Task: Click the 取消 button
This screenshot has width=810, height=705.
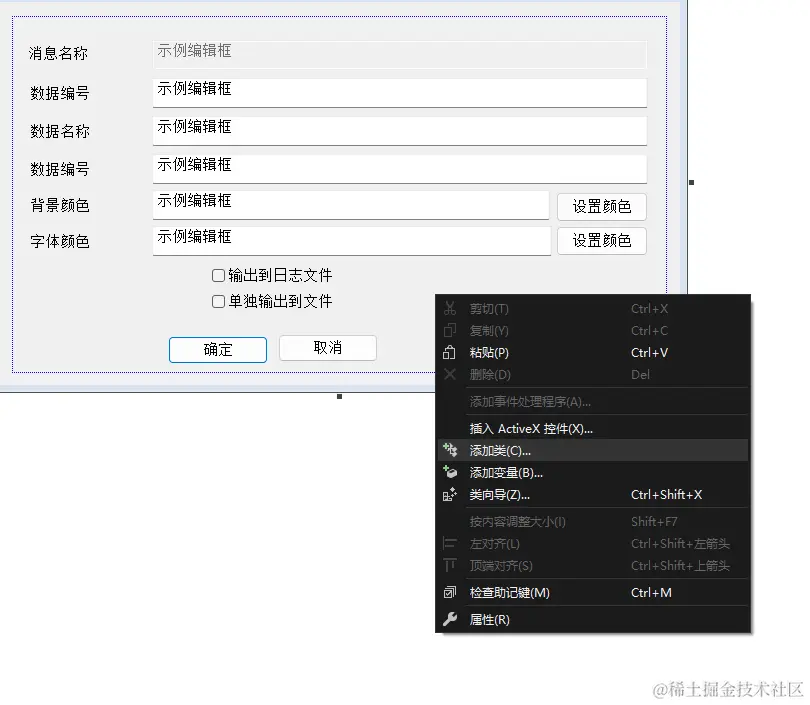Action: (x=328, y=348)
